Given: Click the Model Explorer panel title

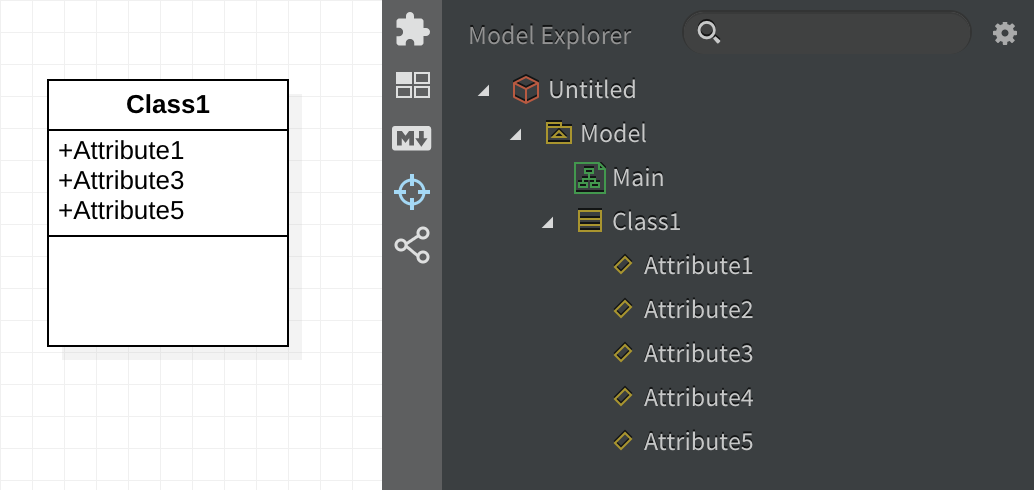Looking at the screenshot, I should [550, 36].
